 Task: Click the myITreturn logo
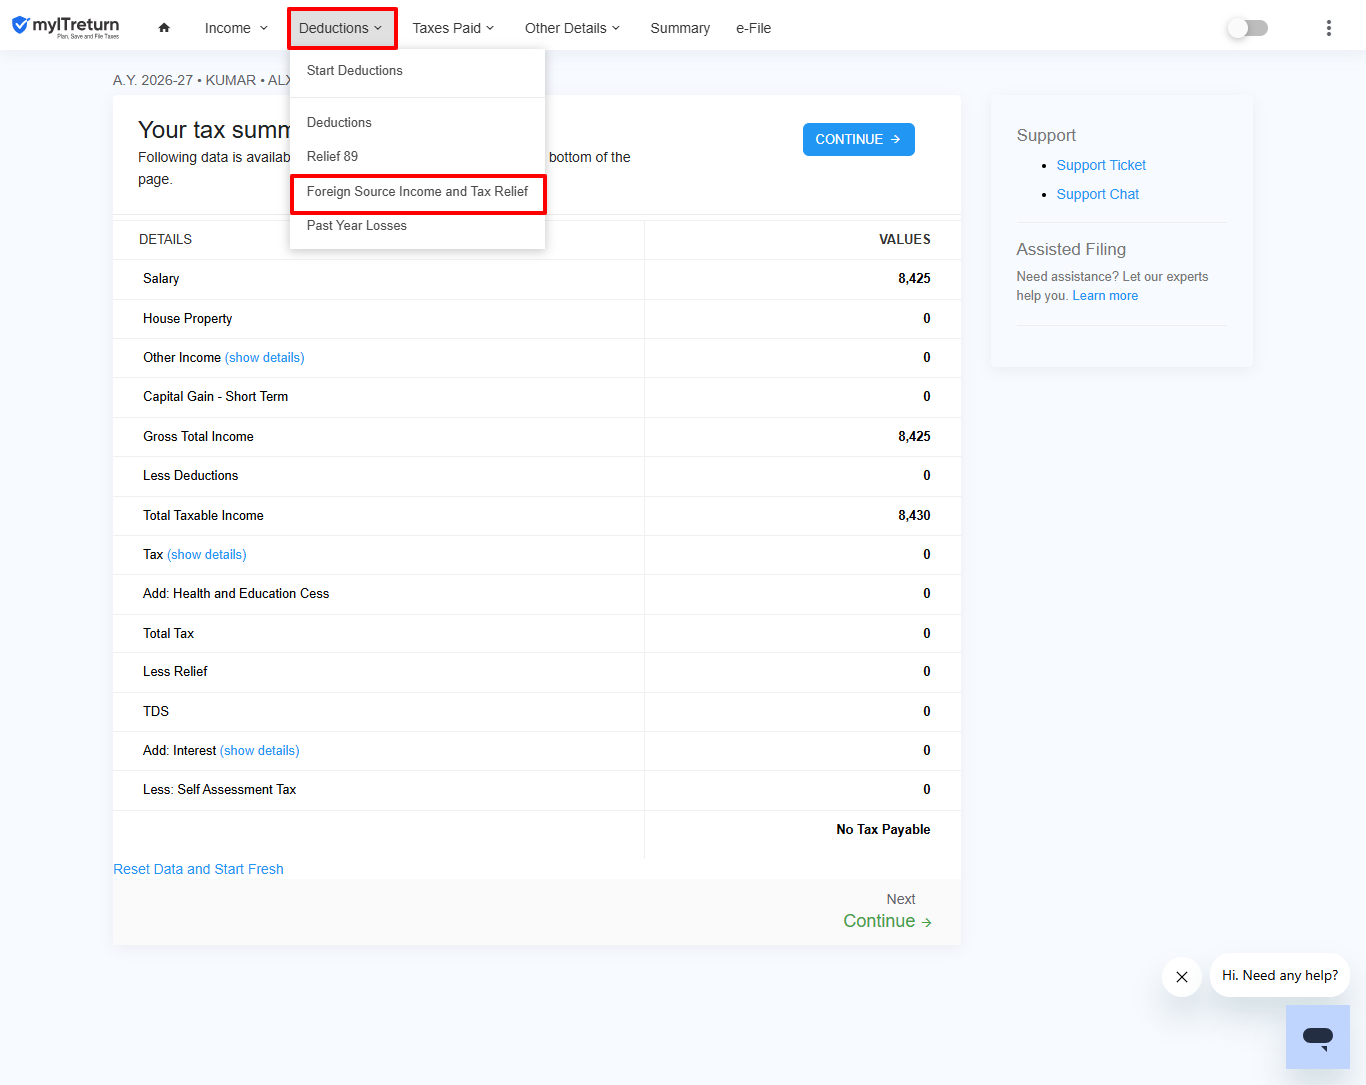pyautogui.click(x=66, y=27)
